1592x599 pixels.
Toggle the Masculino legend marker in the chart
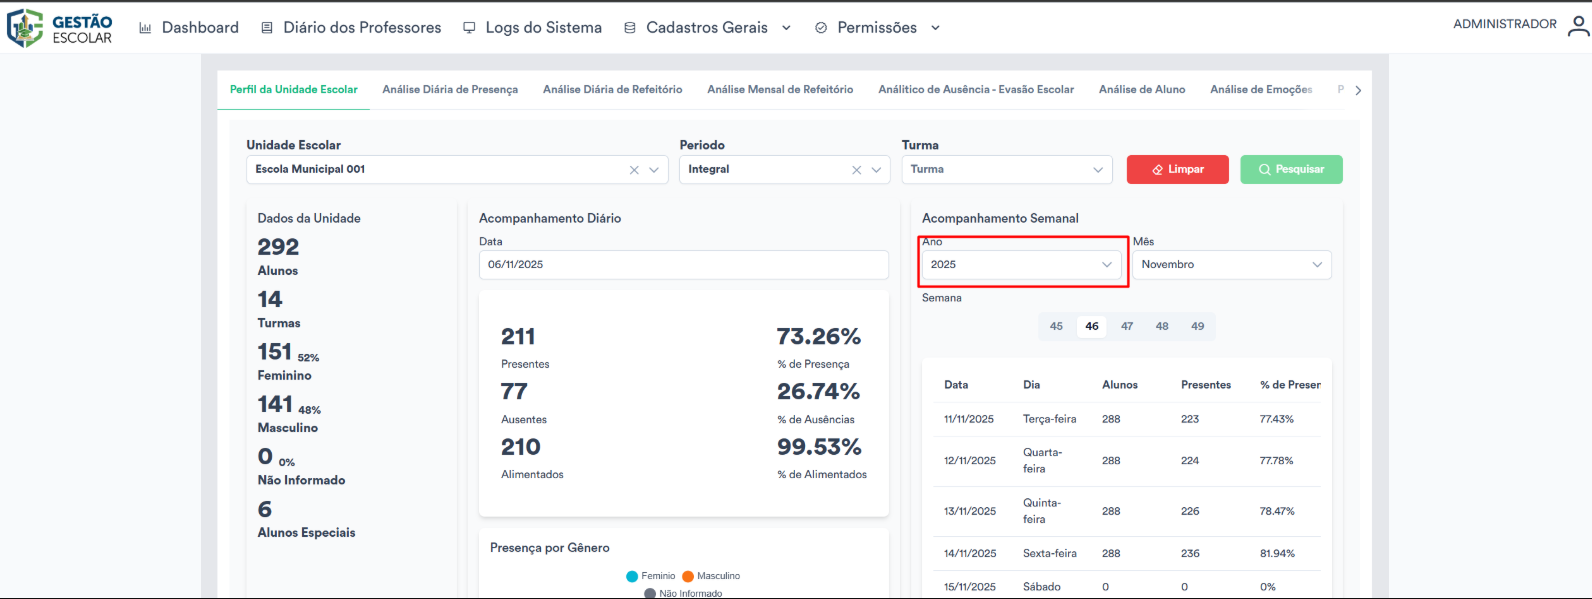coord(688,576)
